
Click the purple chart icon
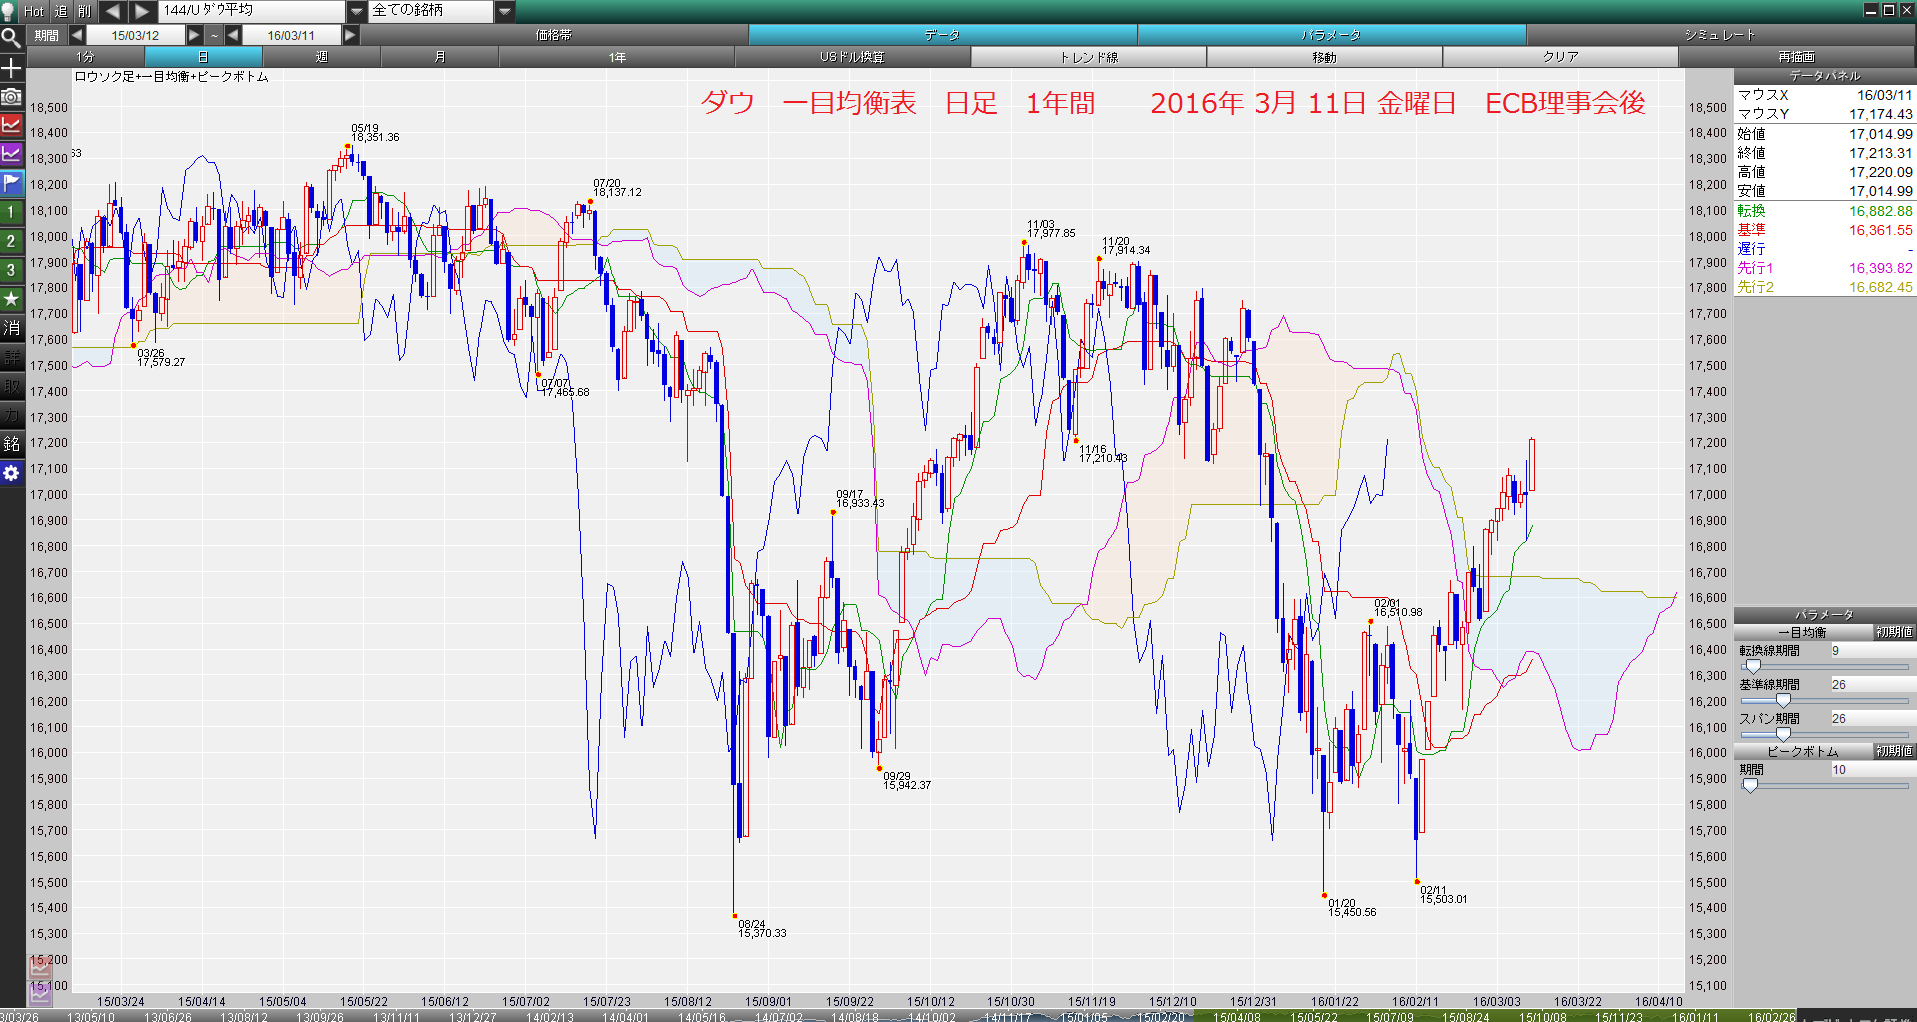coord(11,154)
